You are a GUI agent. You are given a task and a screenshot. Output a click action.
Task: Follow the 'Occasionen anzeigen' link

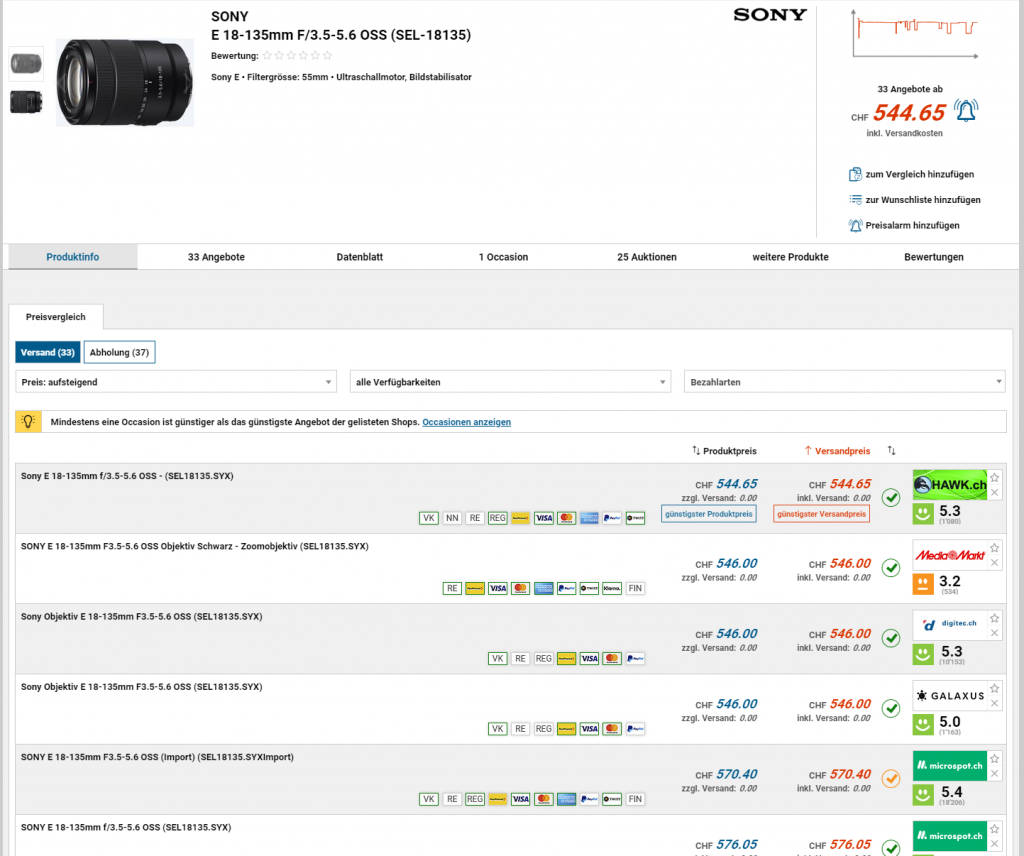(x=466, y=423)
